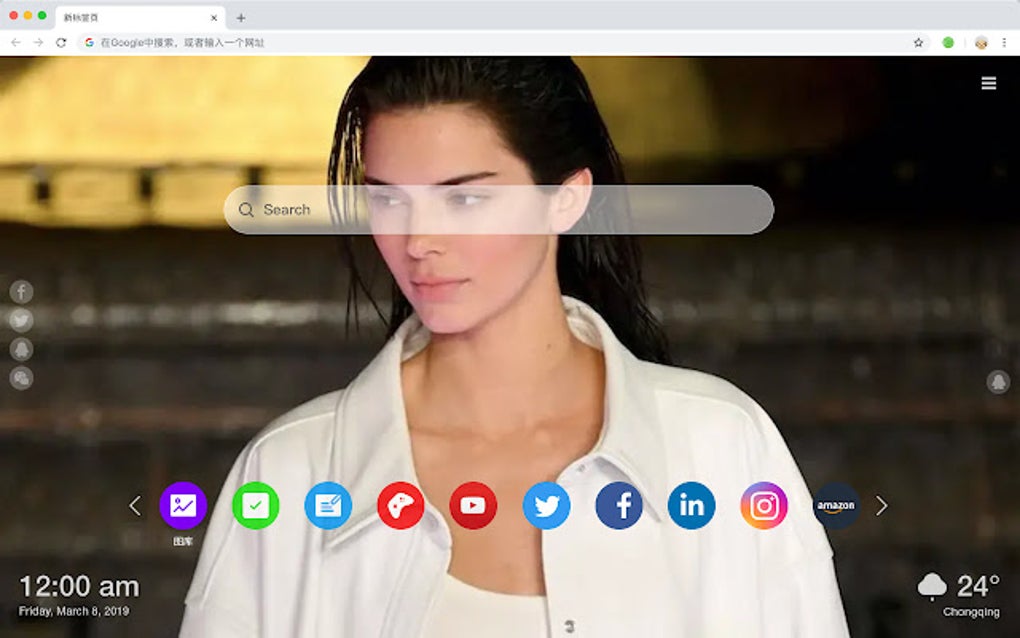Click the 24° temperature reading
1020x638 pixels.
pyautogui.click(x=978, y=587)
